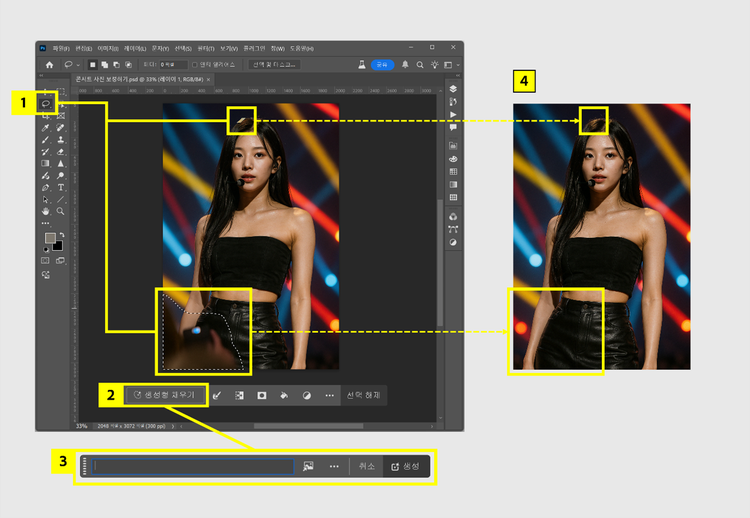The height and width of the screenshot is (518, 750).
Task: Expand collapsed right panel dock arrows
Action: [458, 76]
